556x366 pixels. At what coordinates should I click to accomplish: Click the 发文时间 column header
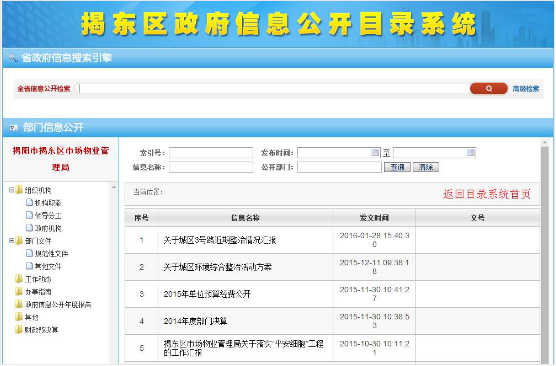pos(374,218)
